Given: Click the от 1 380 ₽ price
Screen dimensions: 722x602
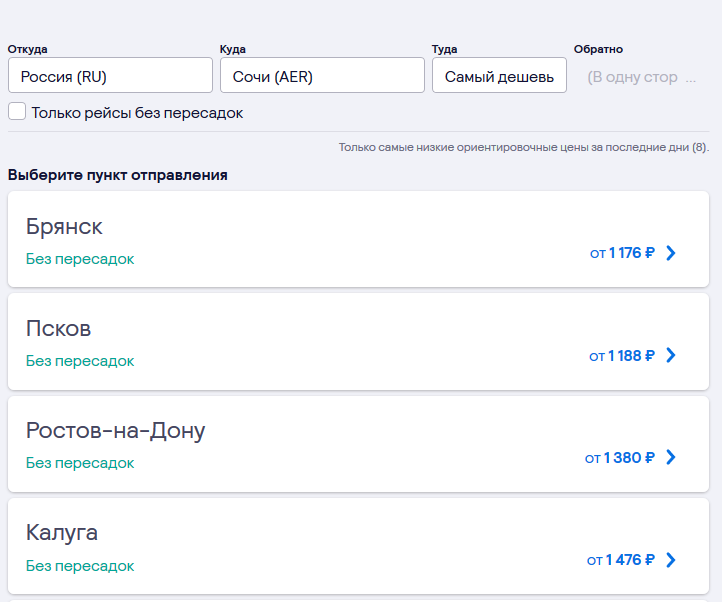Looking at the screenshot, I should click(x=620, y=457).
